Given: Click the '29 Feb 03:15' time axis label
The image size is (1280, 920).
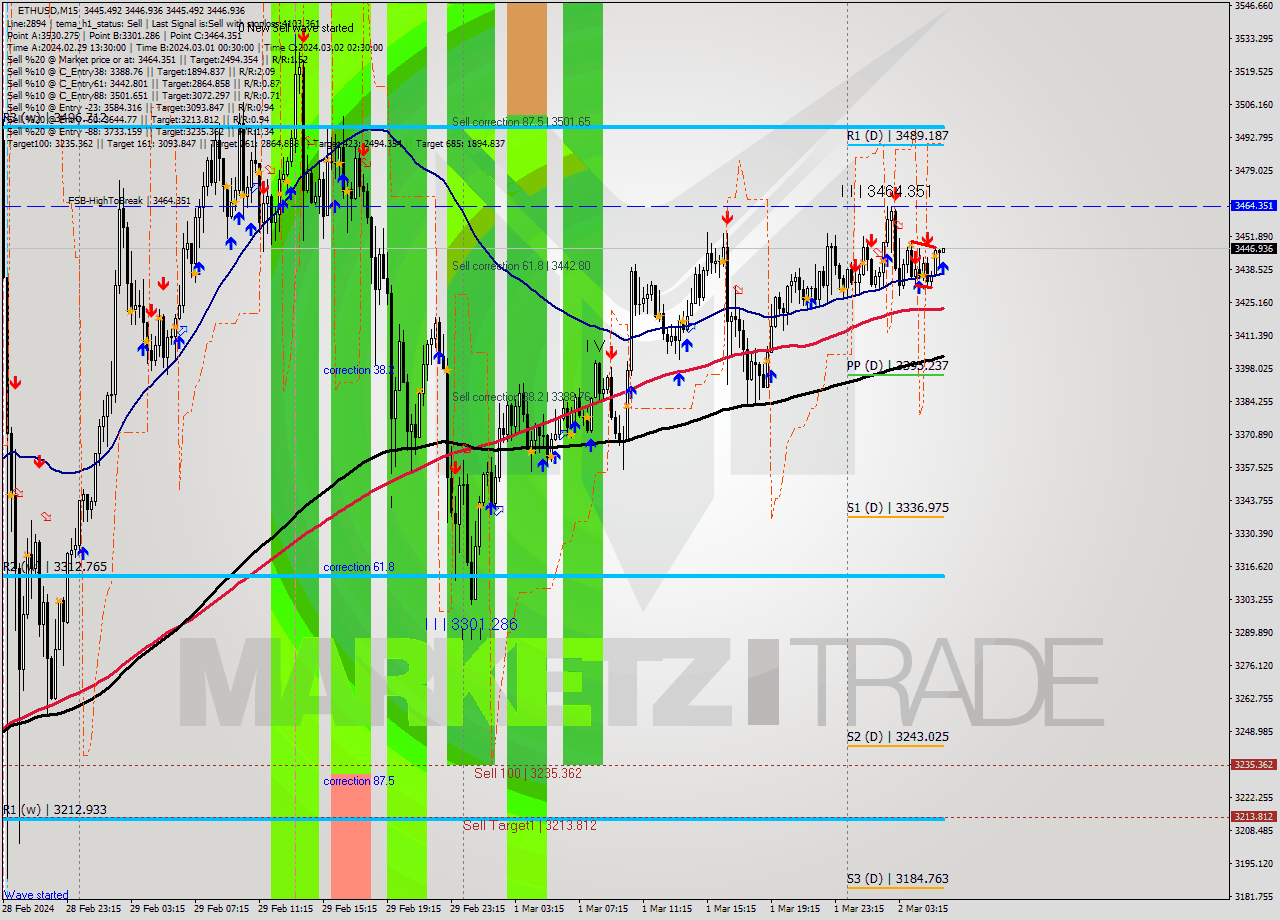Looking at the screenshot, I should [156, 909].
